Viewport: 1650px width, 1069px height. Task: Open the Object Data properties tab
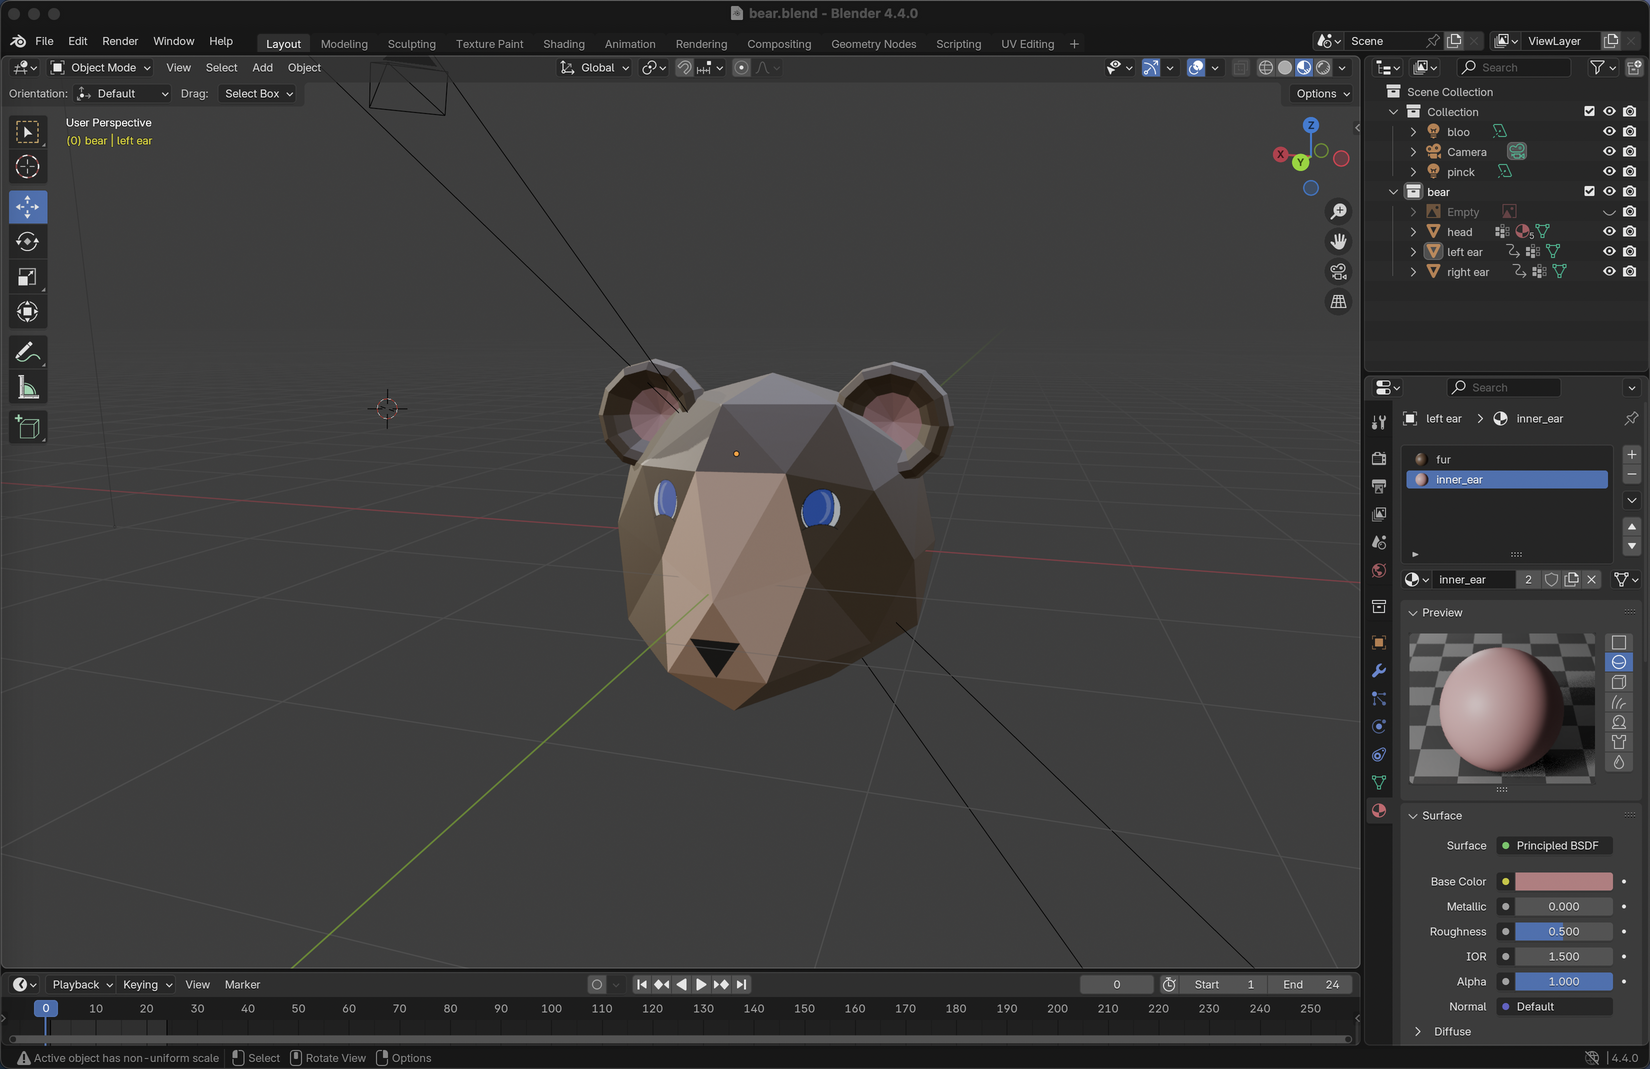coord(1379,782)
